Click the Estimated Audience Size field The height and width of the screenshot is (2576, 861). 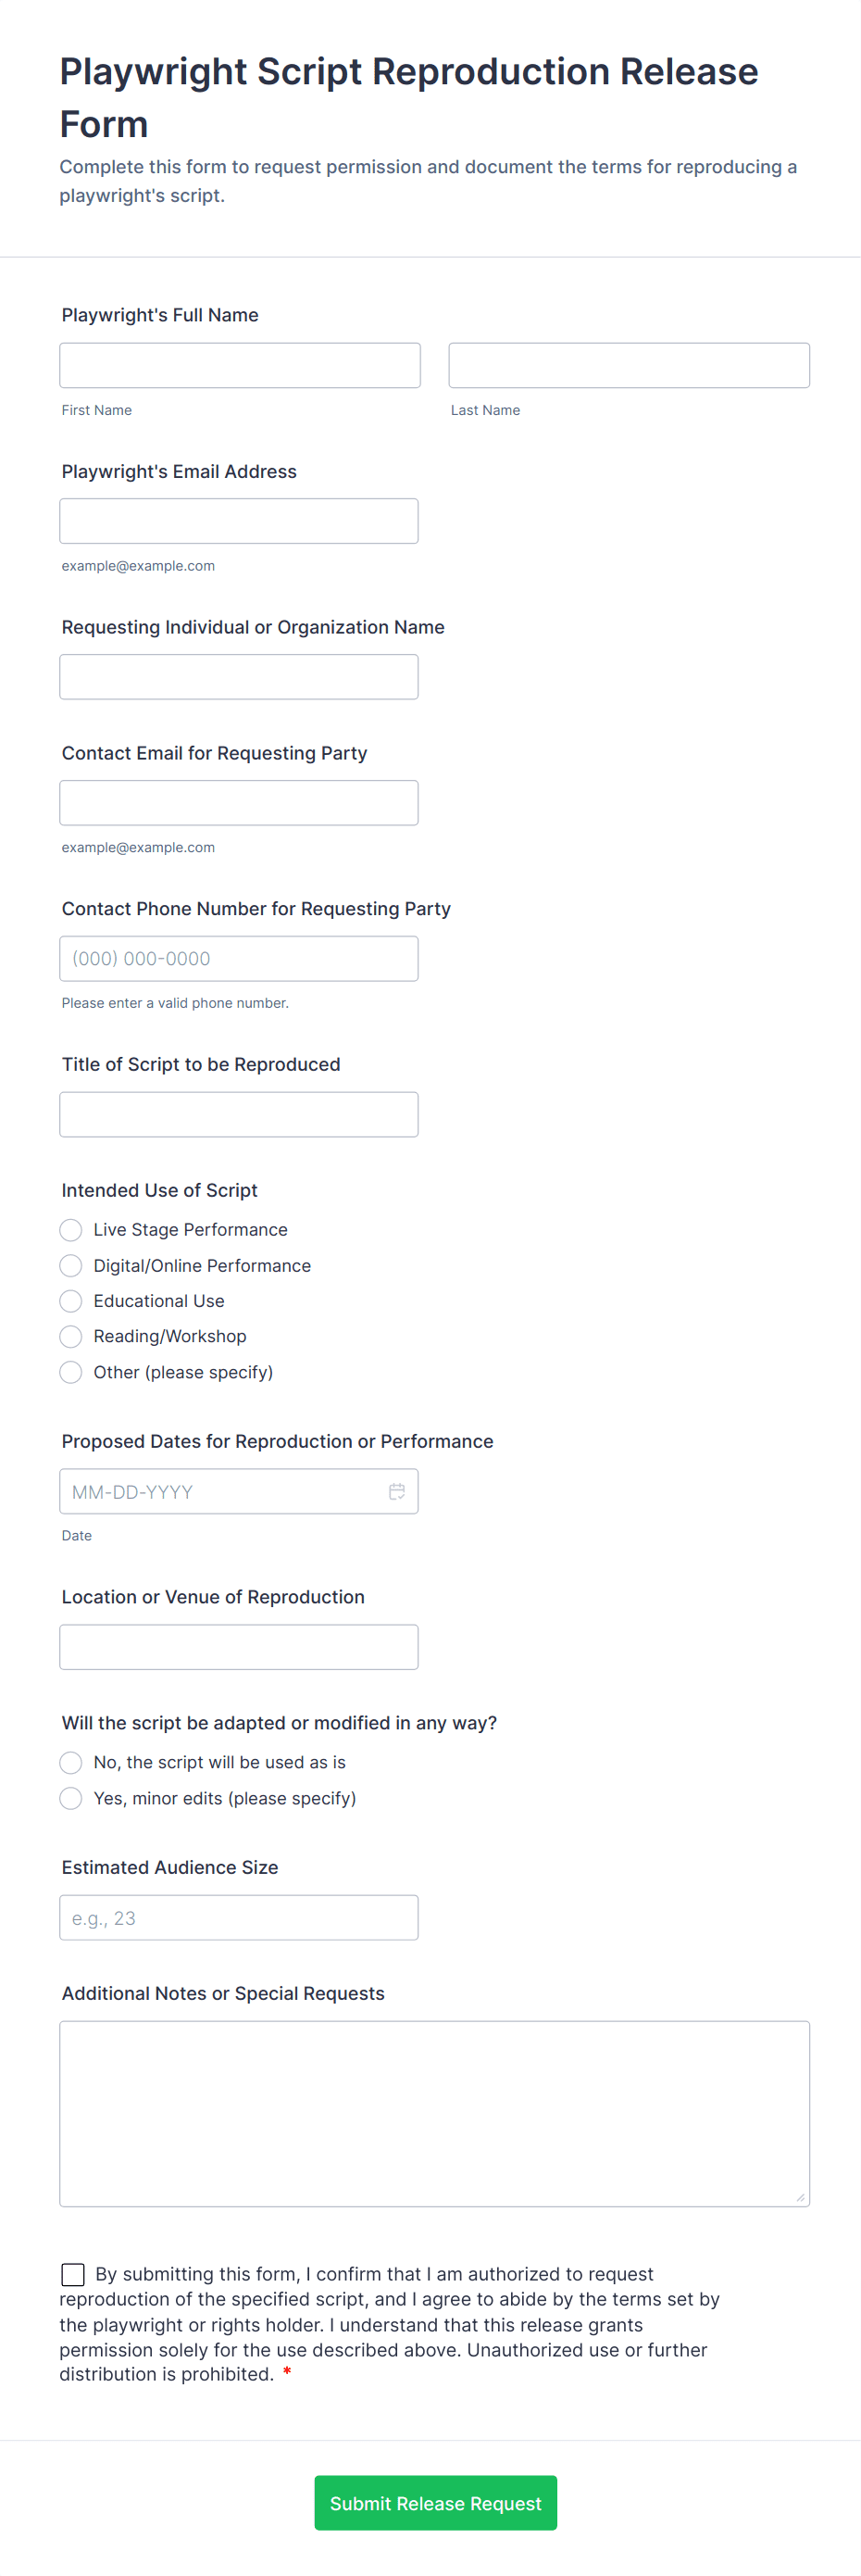(x=239, y=1917)
